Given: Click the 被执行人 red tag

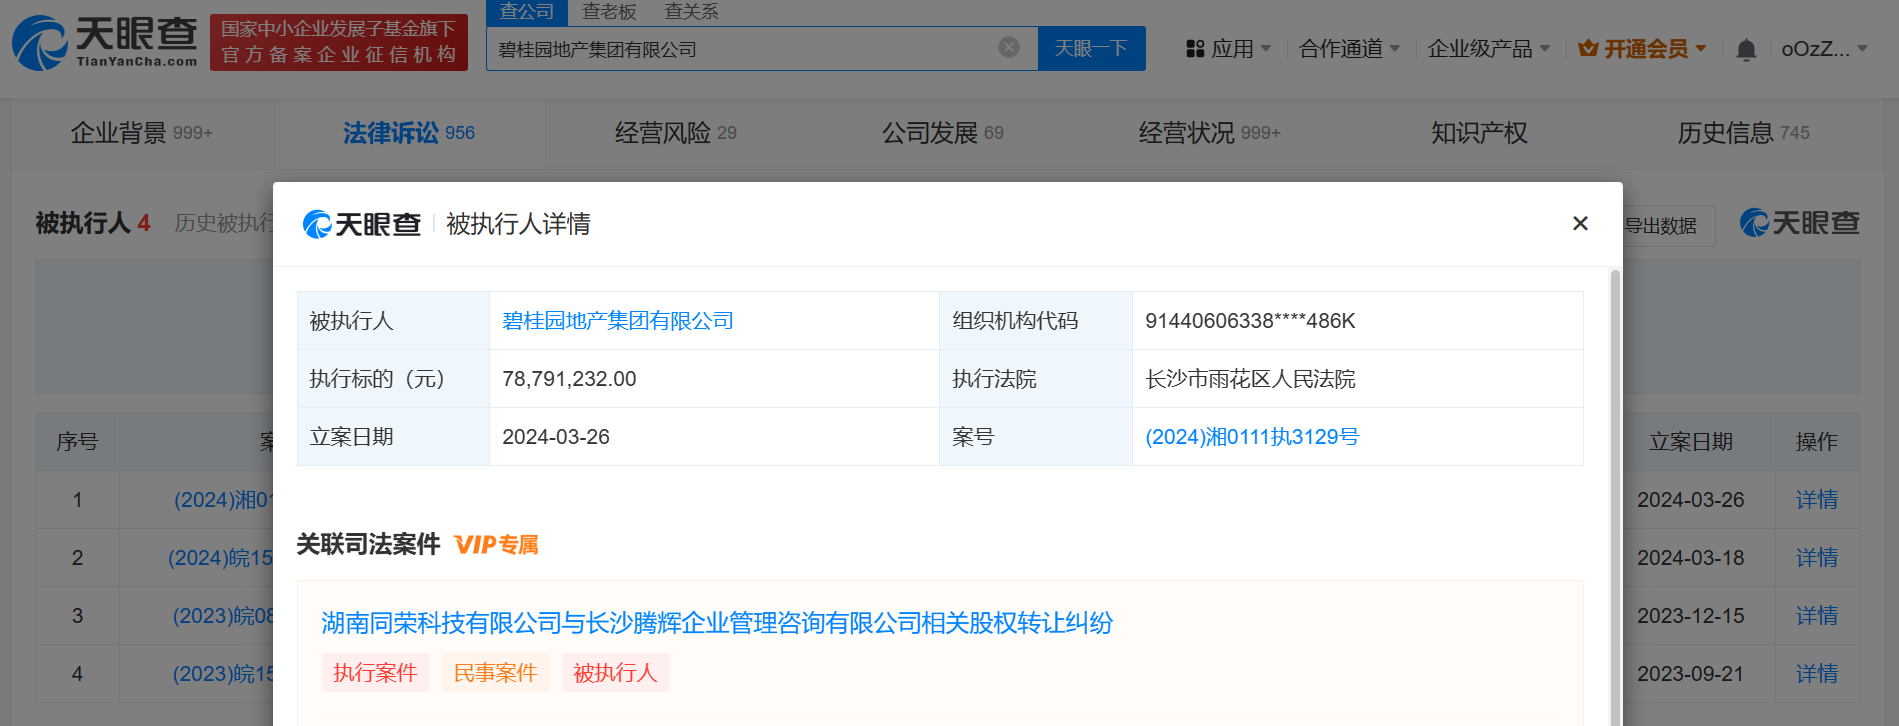Looking at the screenshot, I should click(x=615, y=673).
